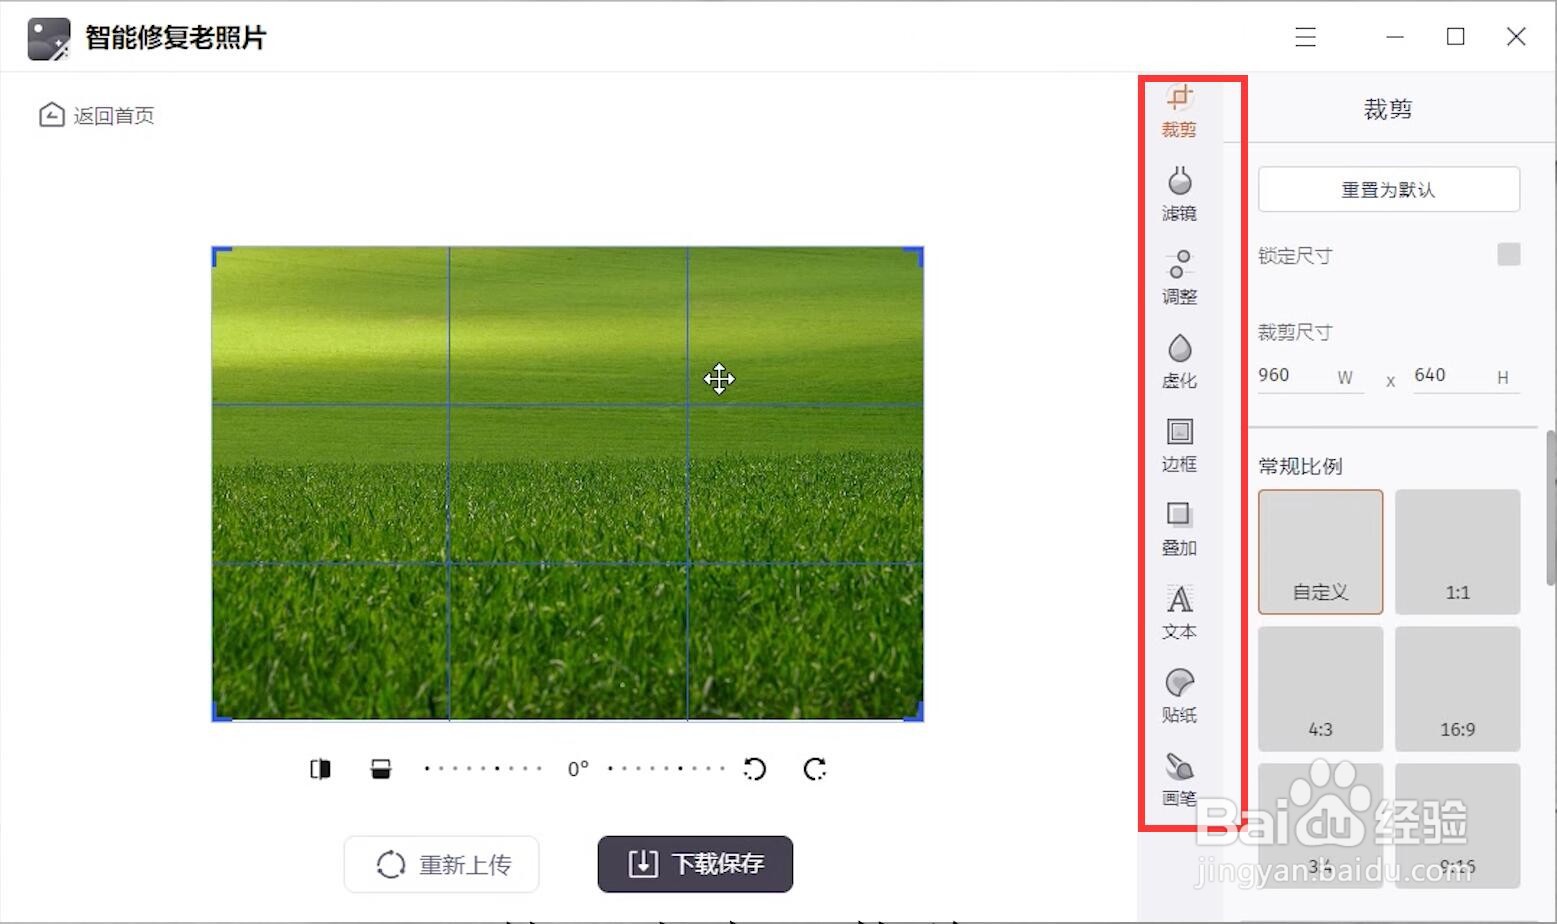Click top-left crop corner handle
The image size is (1557, 924).
coord(220,256)
